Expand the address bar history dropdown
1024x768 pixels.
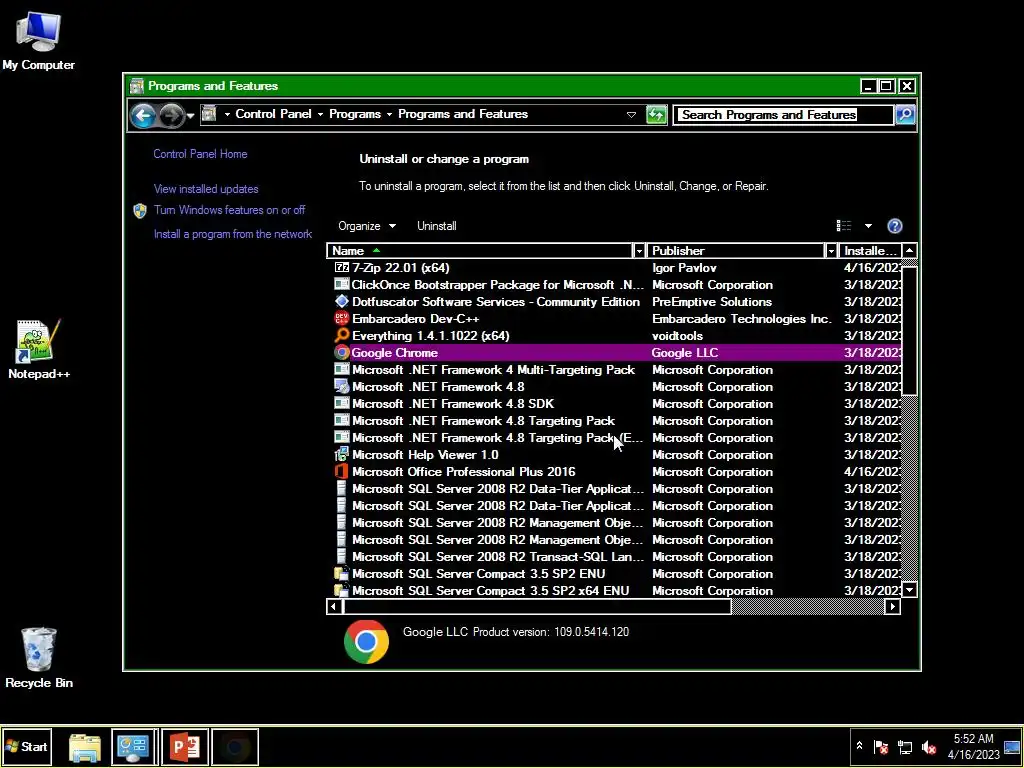coord(631,115)
